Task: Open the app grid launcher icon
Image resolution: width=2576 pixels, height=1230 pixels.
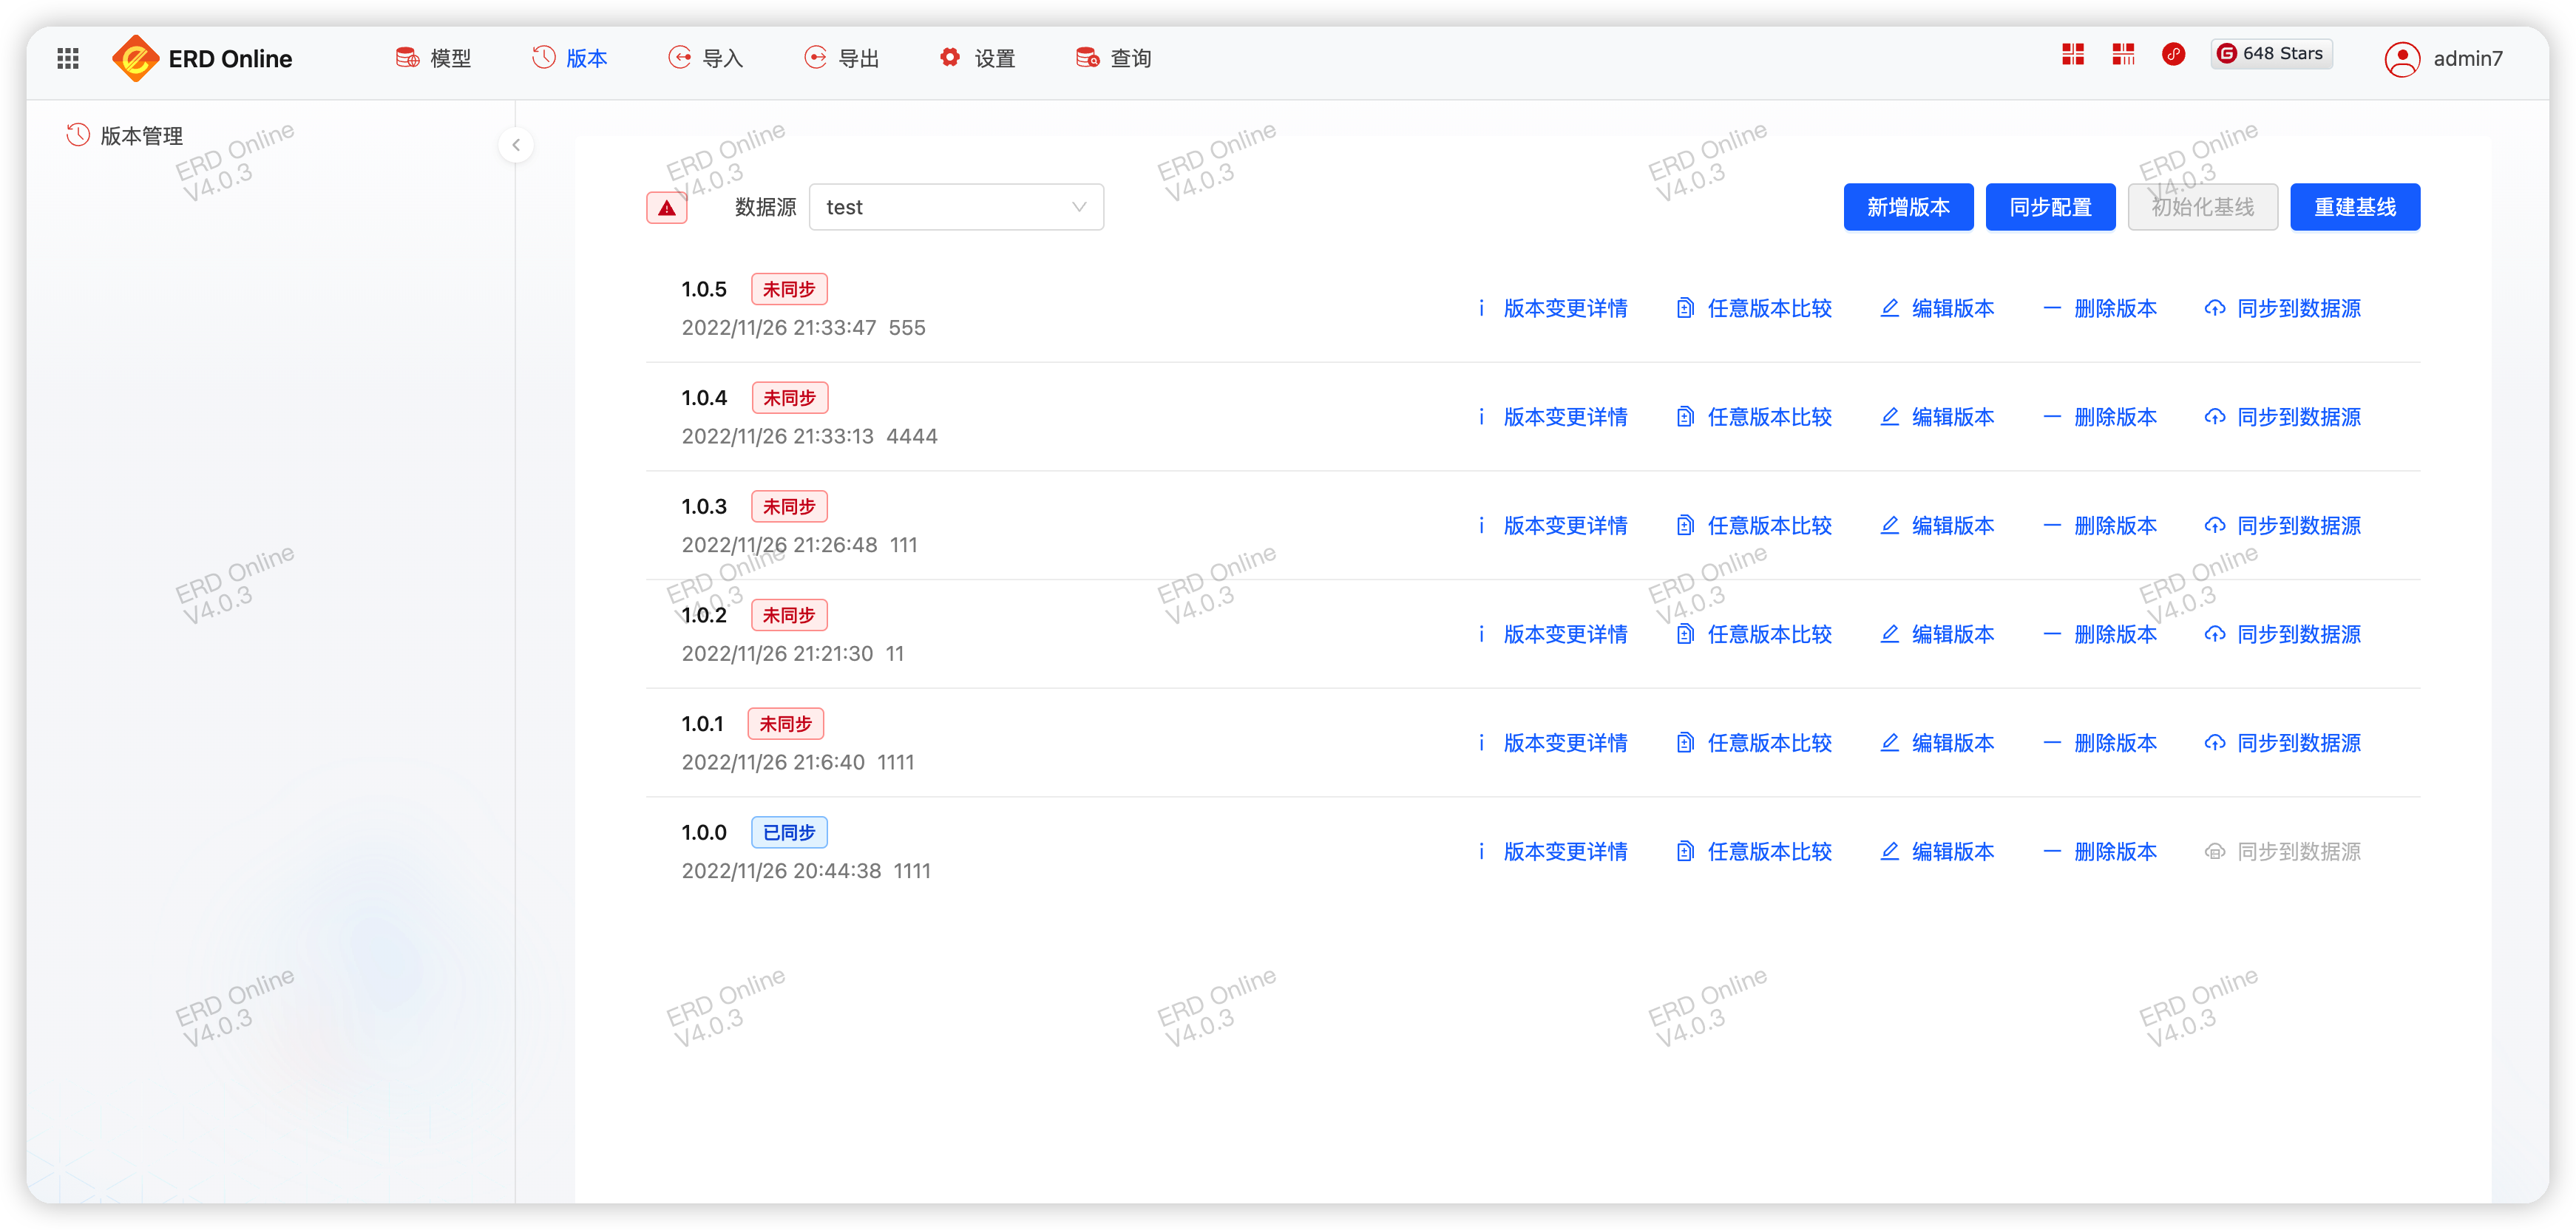Action: [x=68, y=58]
